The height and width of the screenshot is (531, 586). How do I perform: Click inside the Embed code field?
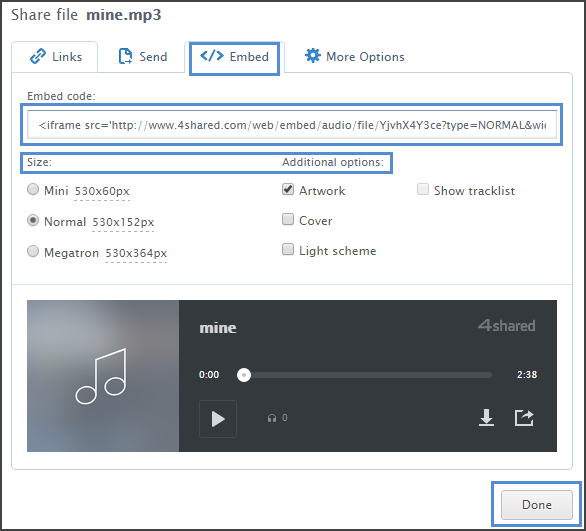tap(292, 125)
